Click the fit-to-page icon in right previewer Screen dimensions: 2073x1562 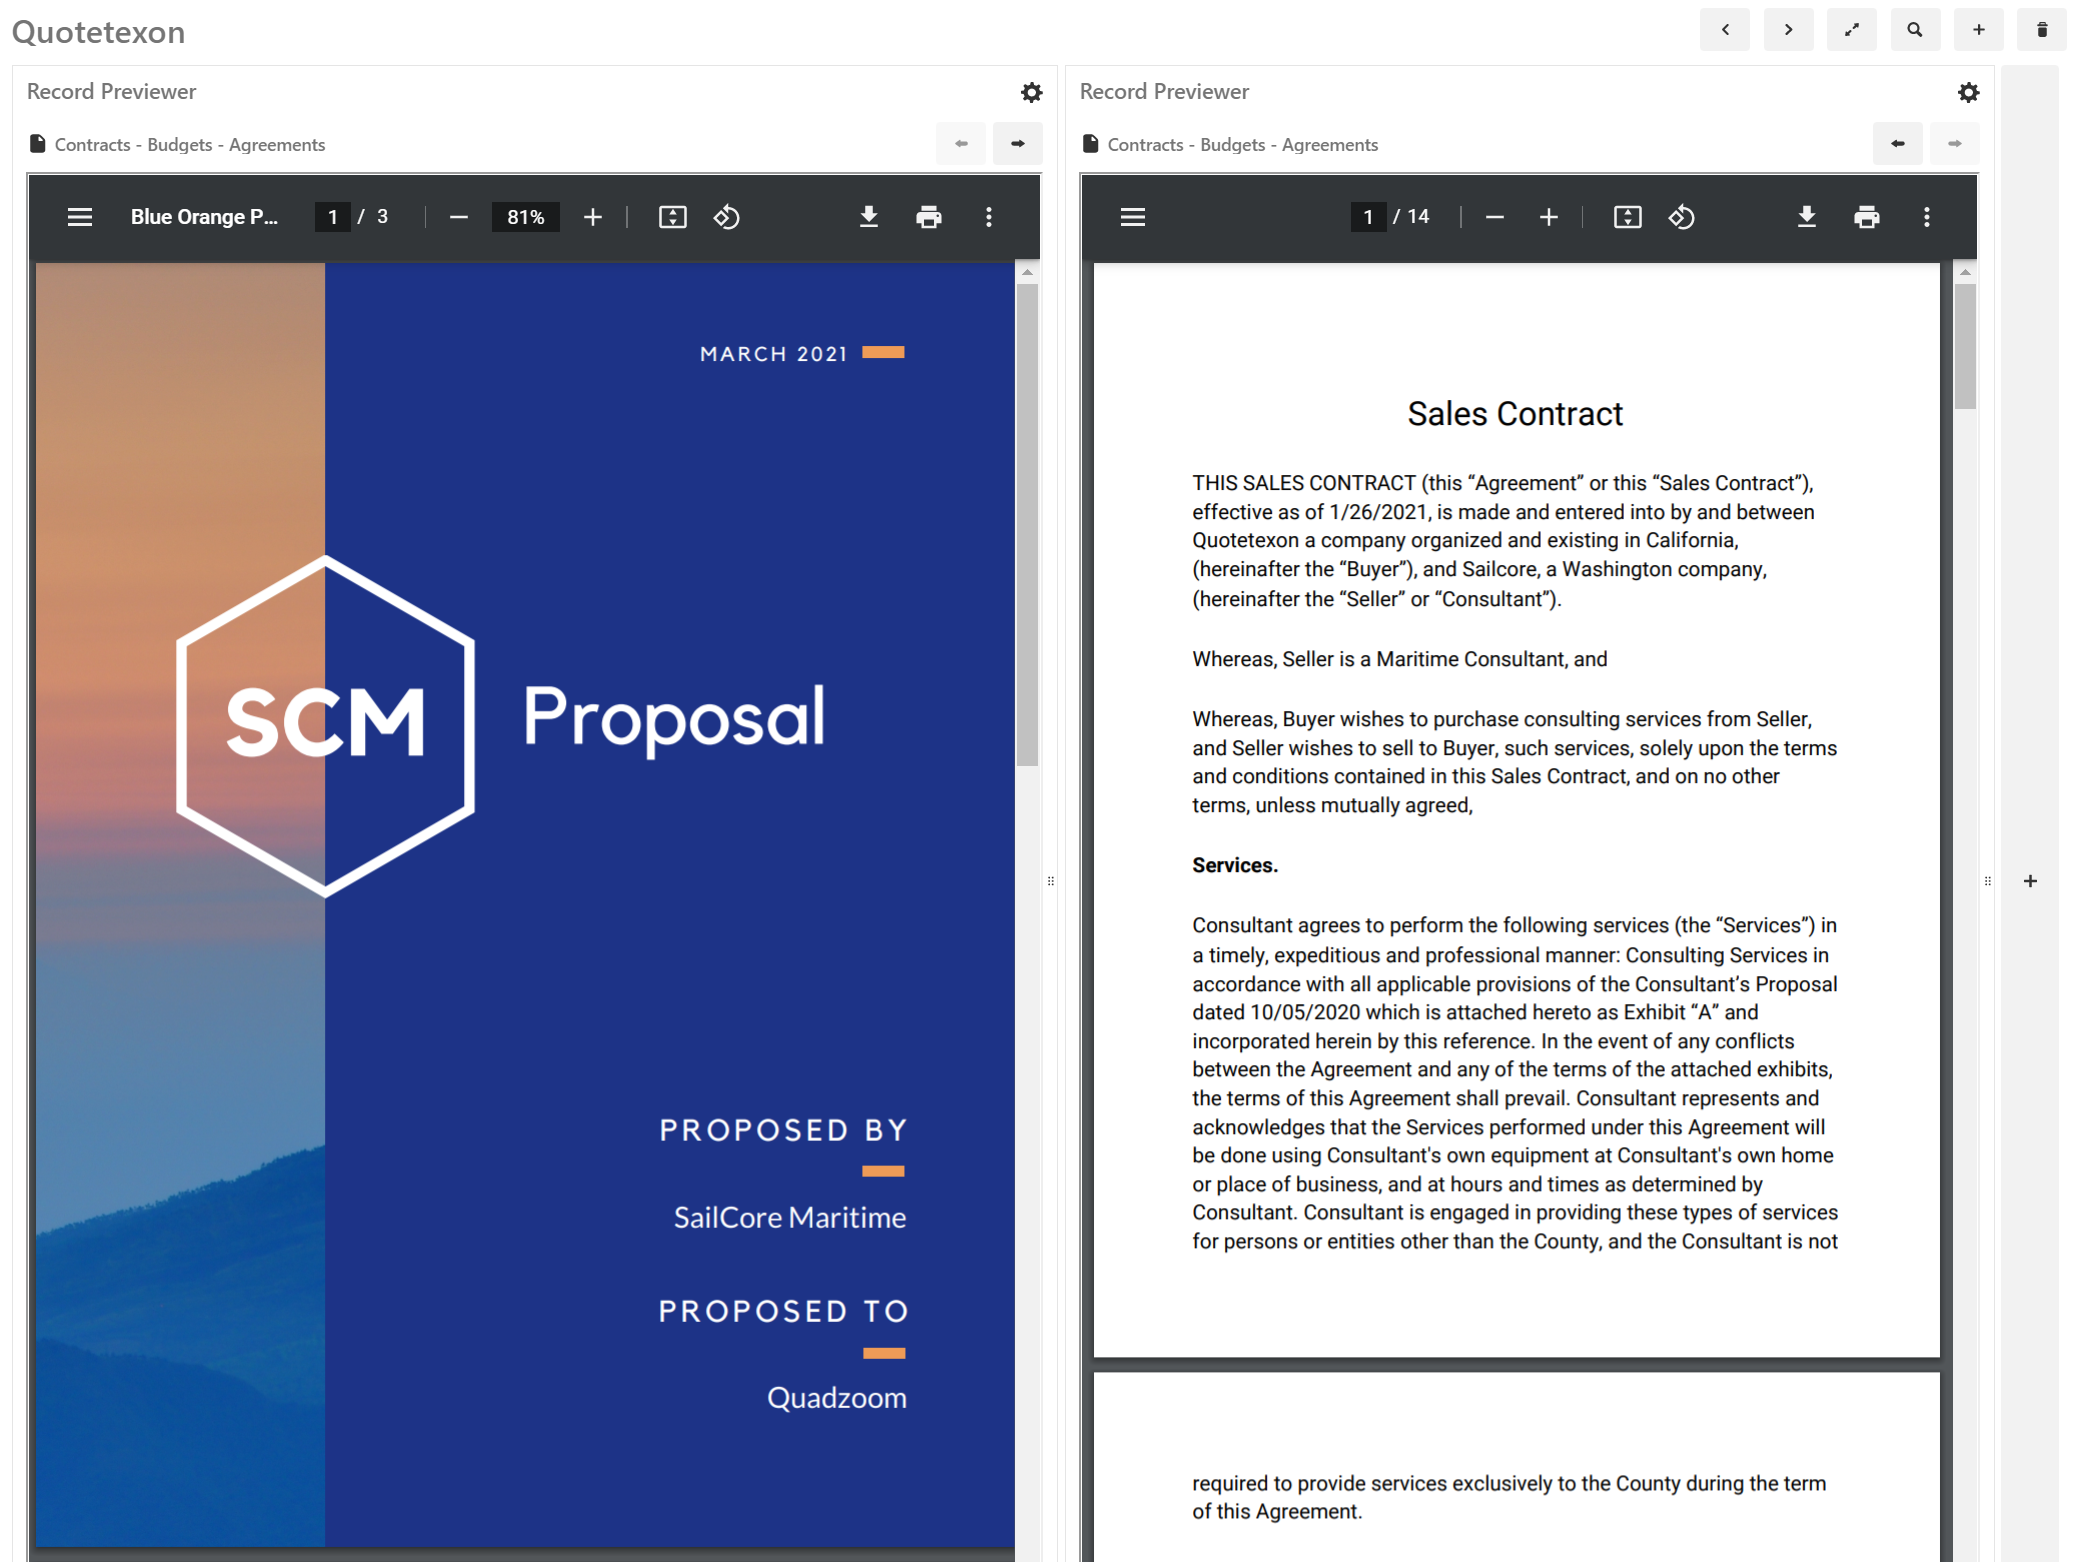point(1627,217)
